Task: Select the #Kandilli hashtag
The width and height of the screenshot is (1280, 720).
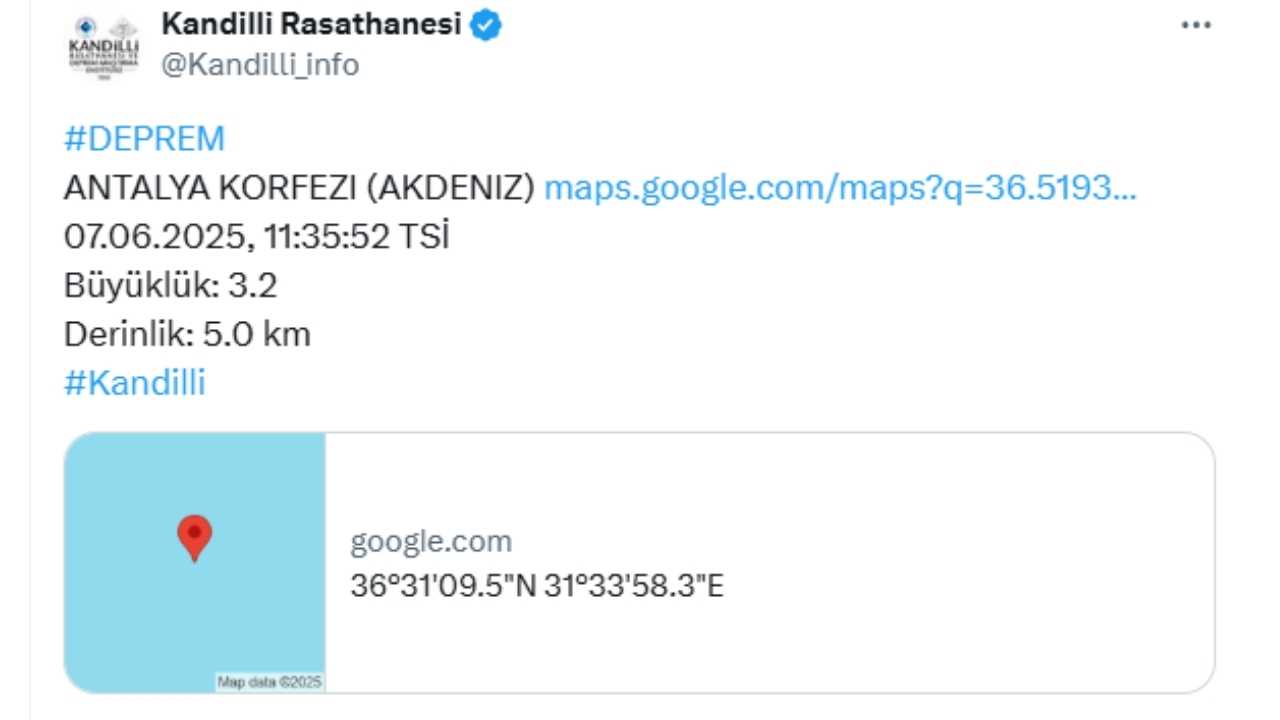Action: pyautogui.click(x=134, y=383)
